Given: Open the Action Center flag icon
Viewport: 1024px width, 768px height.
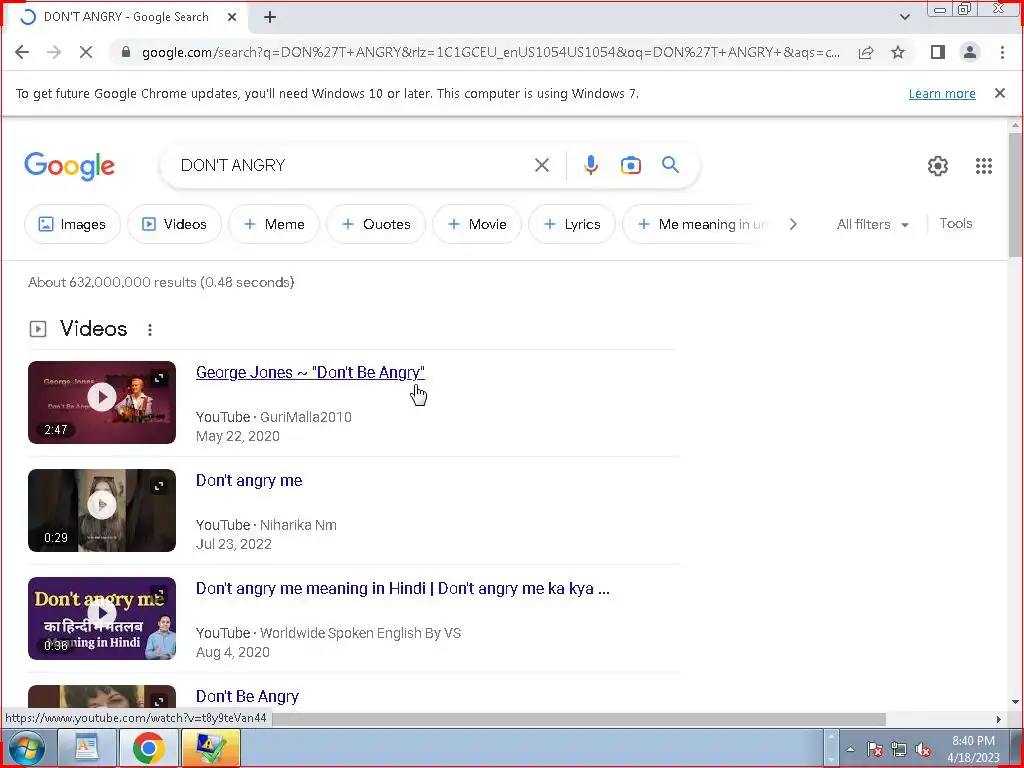Looking at the screenshot, I should coord(874,749).
